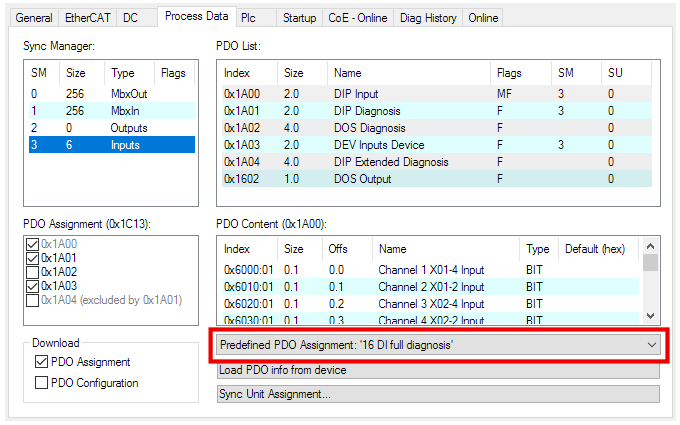680x425 pixels.
Task: Uncheck the 0x1A01 PDO assignment checkbox
Action: (33, 258)
